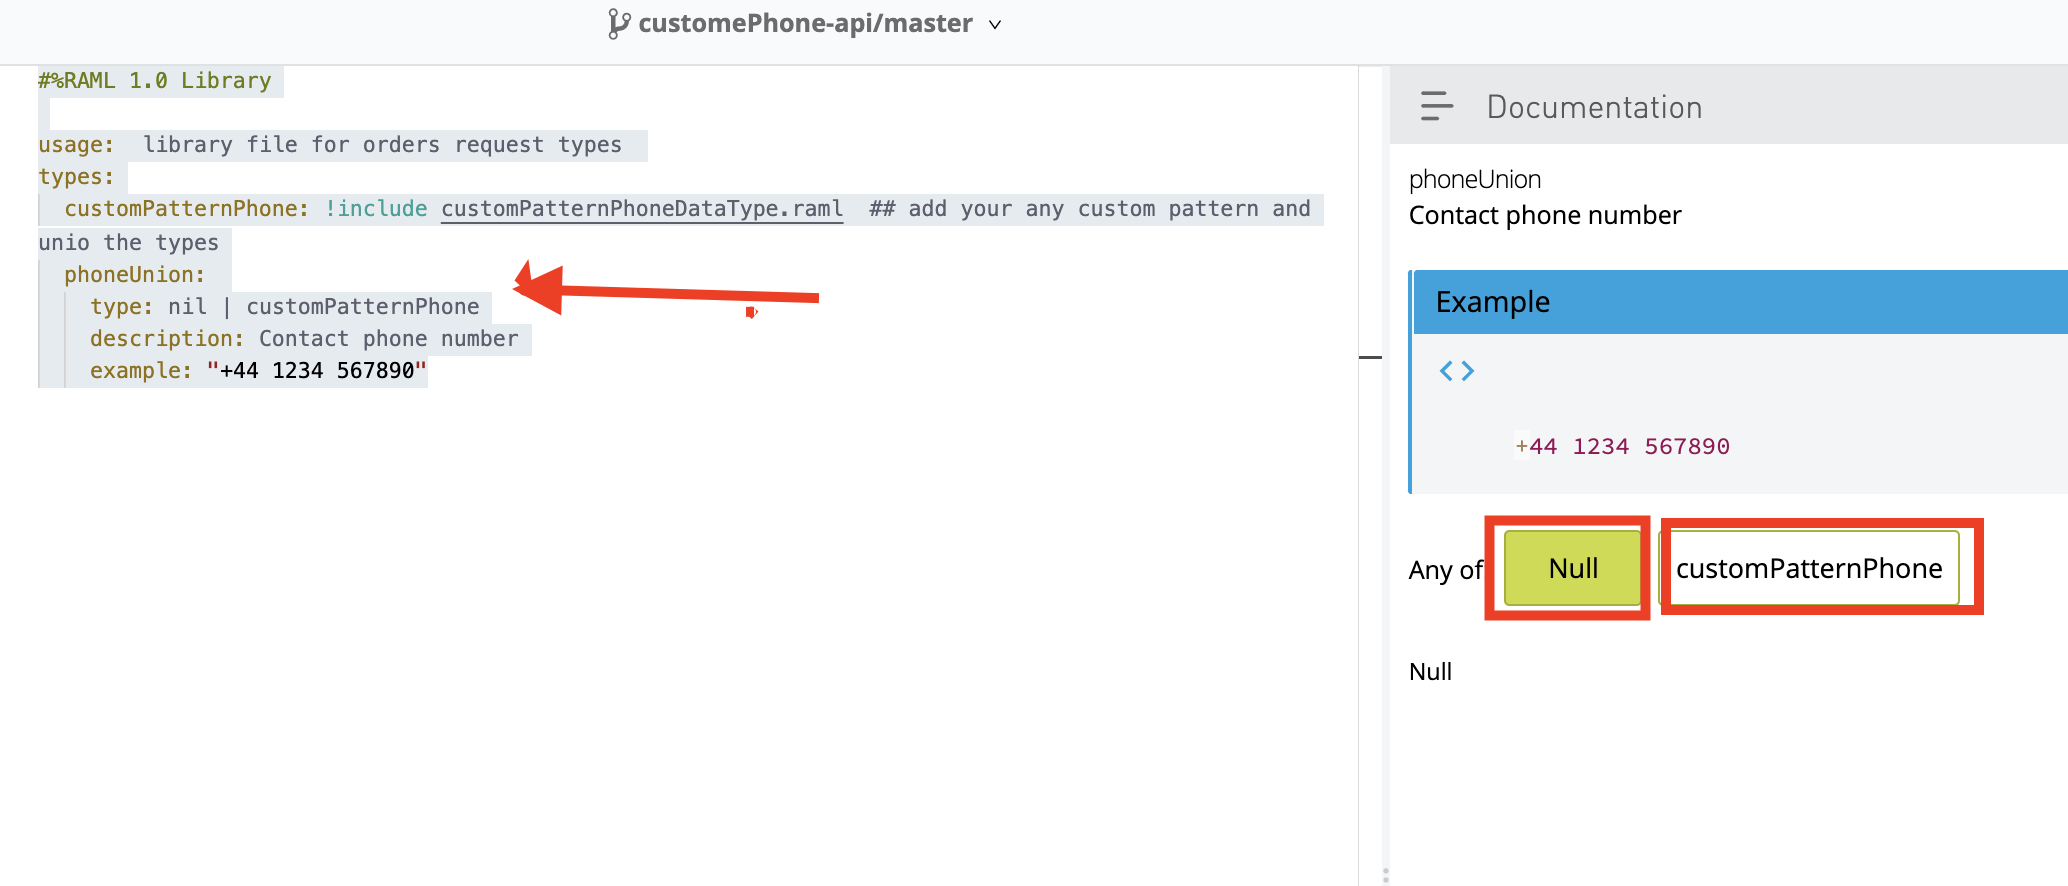Open the customePhone-api/master branch name
This screenshot has height=886, width=2068.
tap(805, 24)
